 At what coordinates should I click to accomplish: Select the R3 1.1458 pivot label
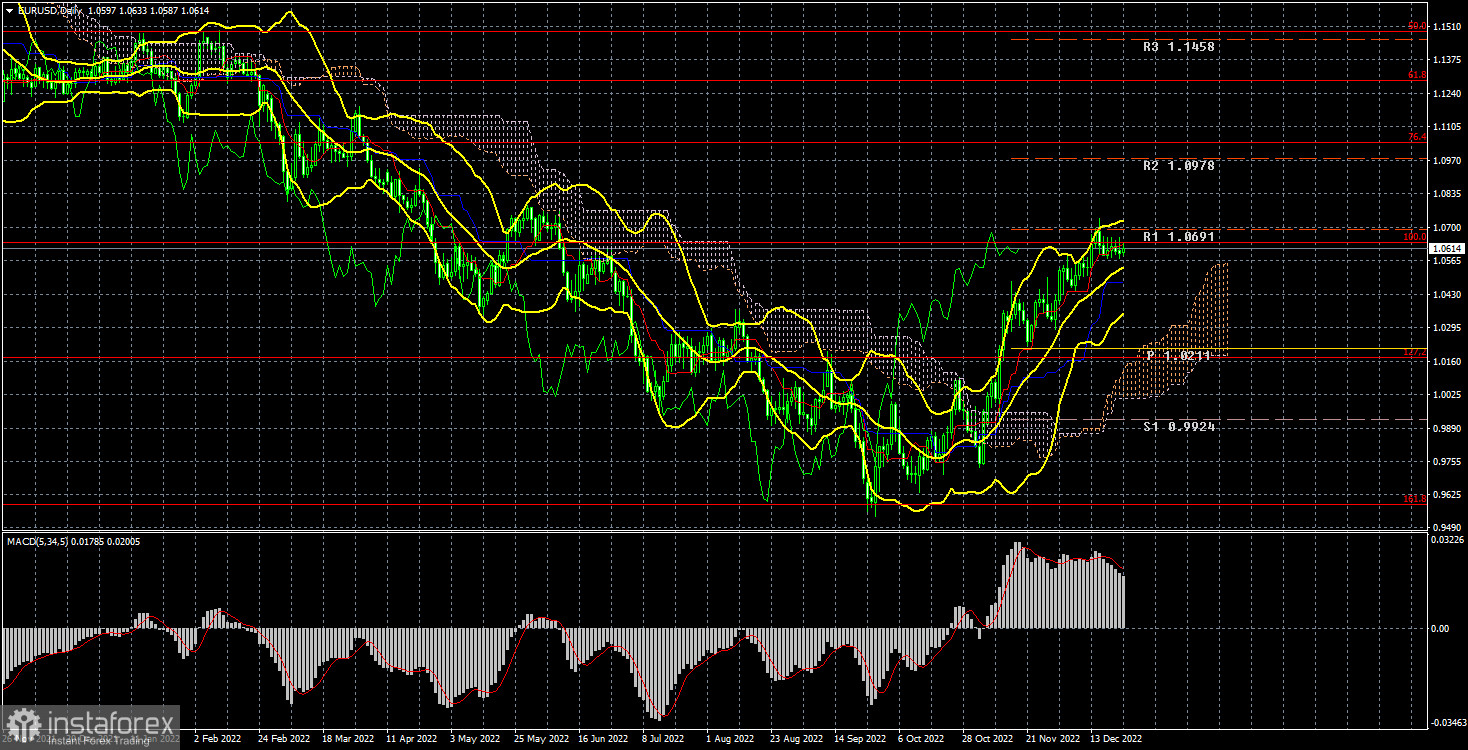1179,46
